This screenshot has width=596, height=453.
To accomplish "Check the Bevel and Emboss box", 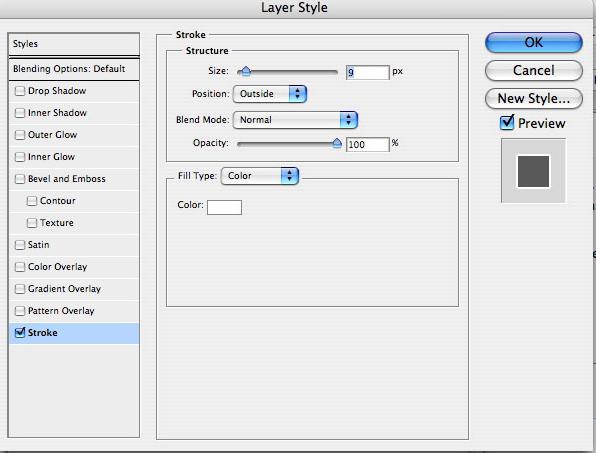I will [19, 179].
